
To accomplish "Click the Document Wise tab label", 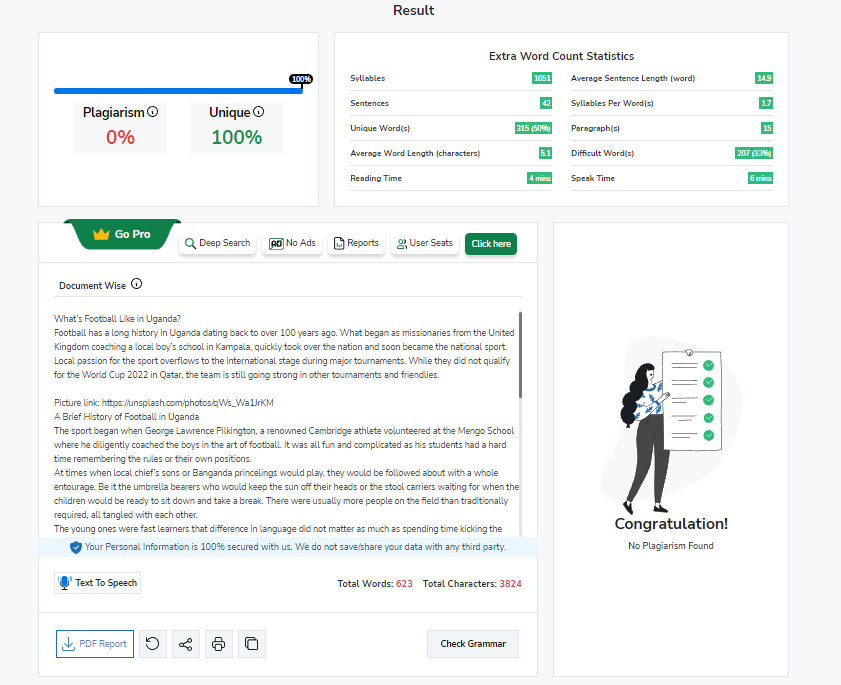I will (x=92, y=285).
